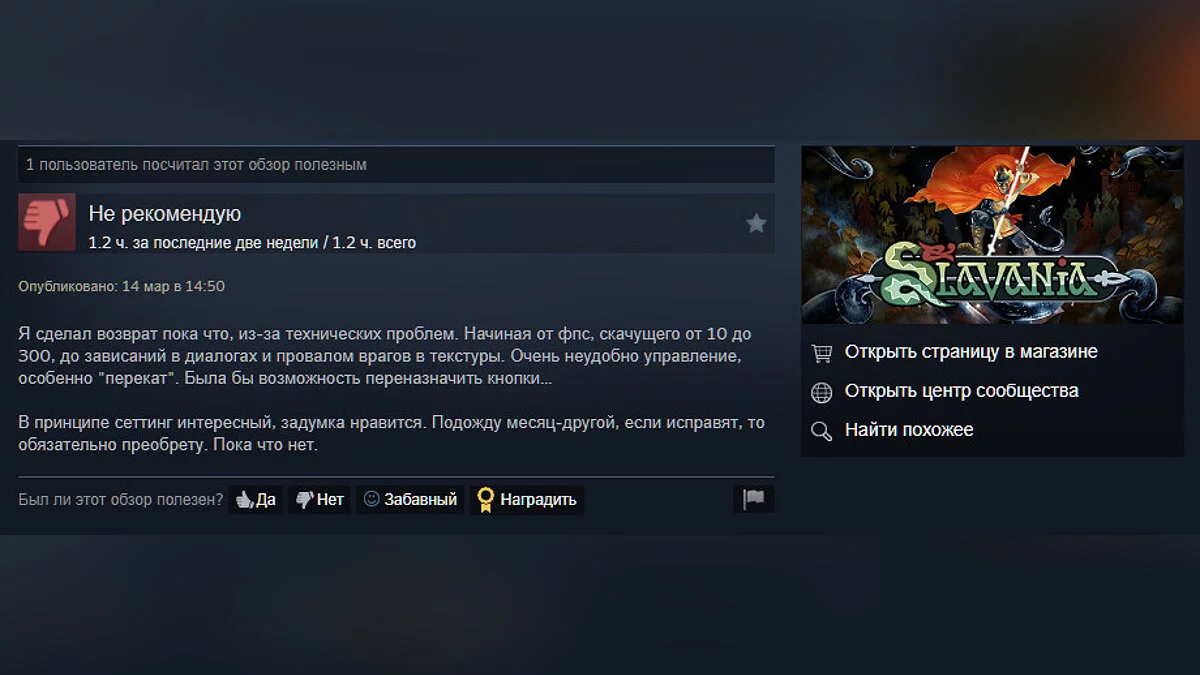
Task: Vote Да to mark review helpful
Action: click(256, 499)
